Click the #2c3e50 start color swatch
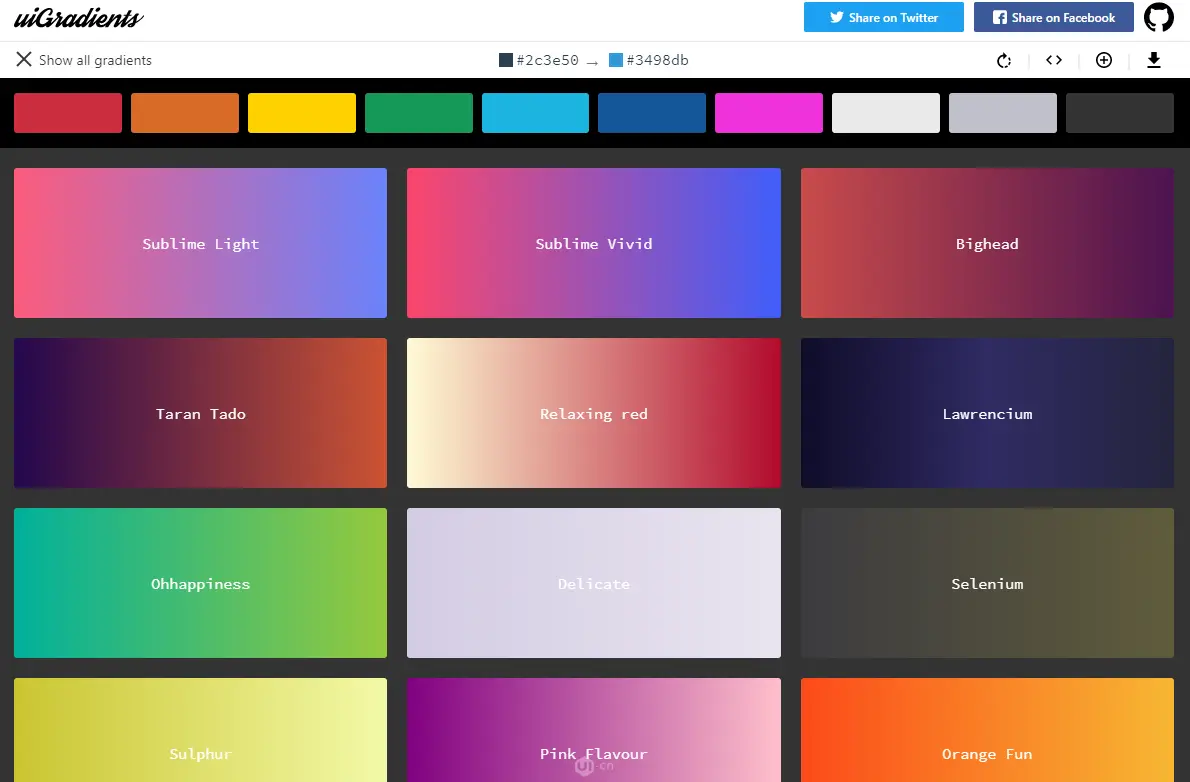 point(505,60)
